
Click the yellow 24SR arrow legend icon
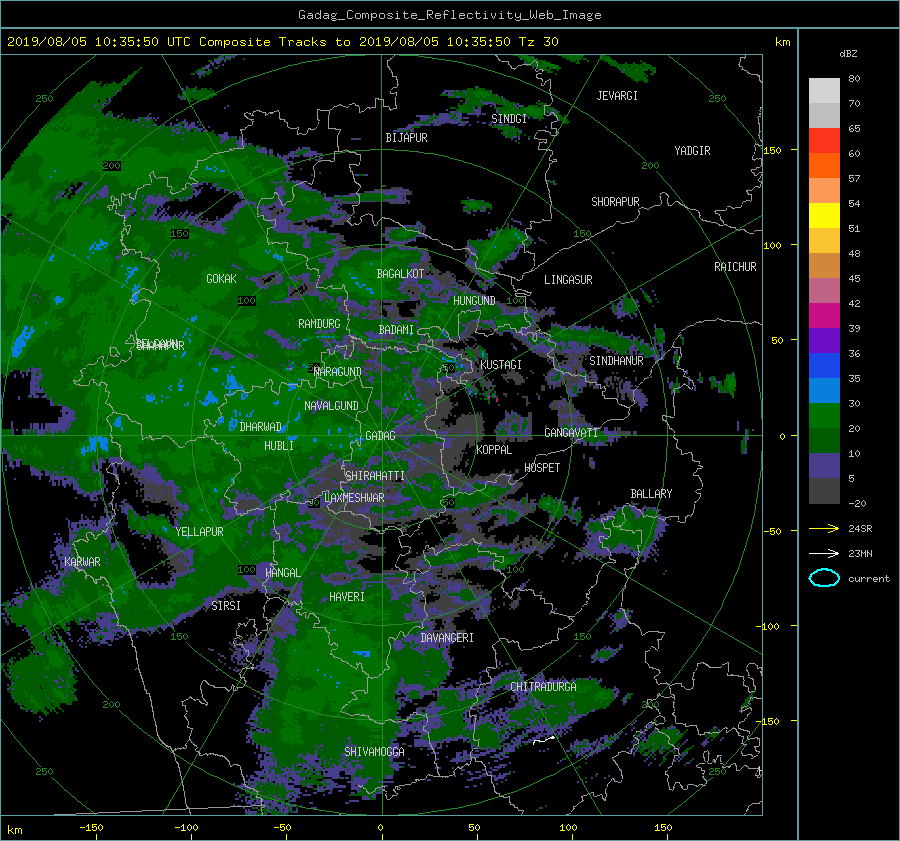coord(824,529)
